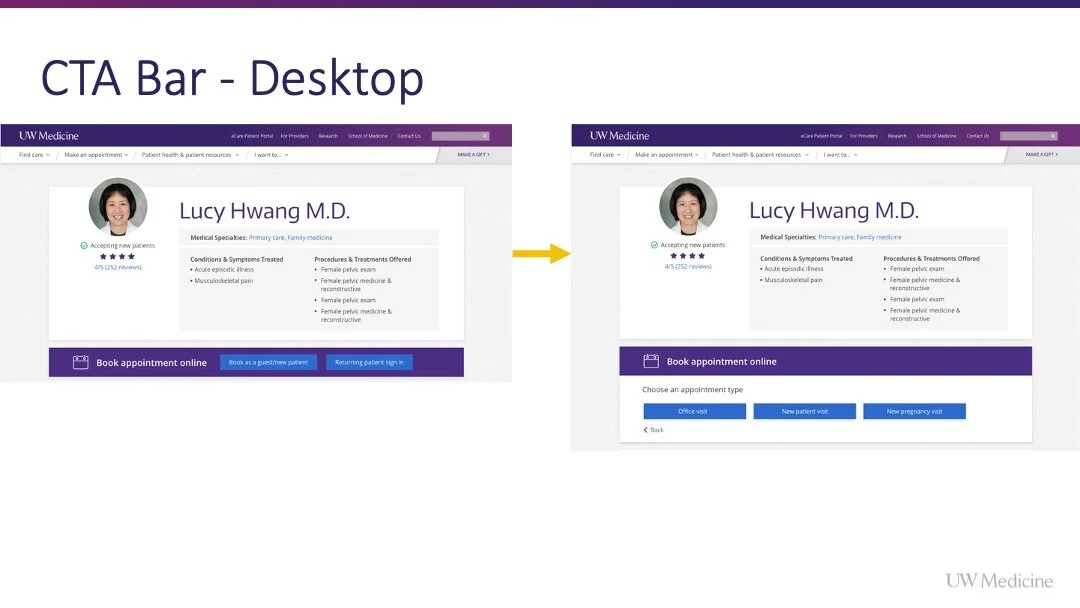1080x608 pixels.
Task: Expand Make an appointment menu in right mockup
Action: (667, 155)
